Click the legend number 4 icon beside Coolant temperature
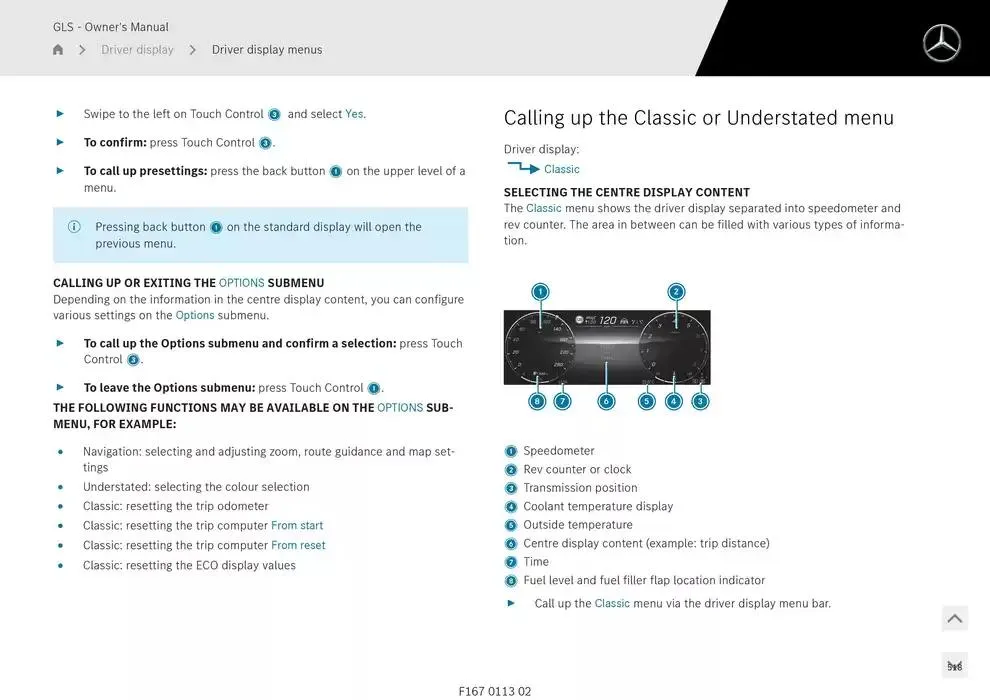The image size is (990, 700). (x=511, y=507)
